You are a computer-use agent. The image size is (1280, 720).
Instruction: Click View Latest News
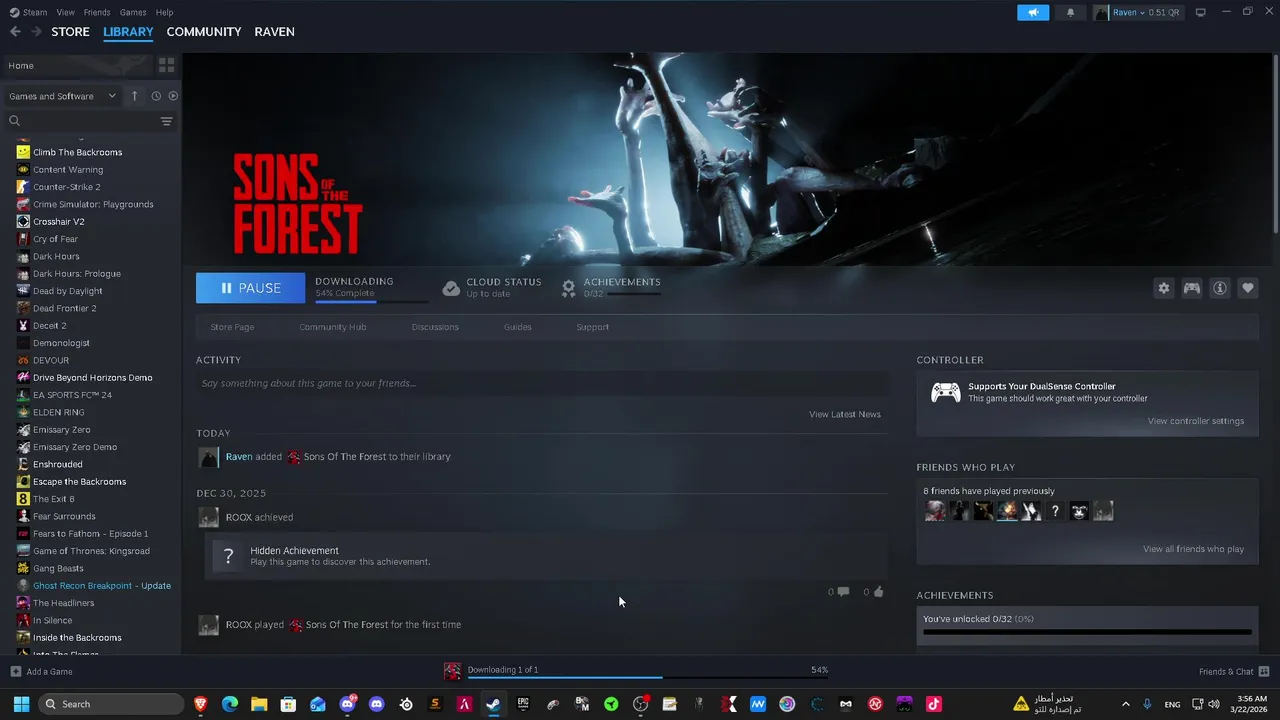[x=845, y=414]
